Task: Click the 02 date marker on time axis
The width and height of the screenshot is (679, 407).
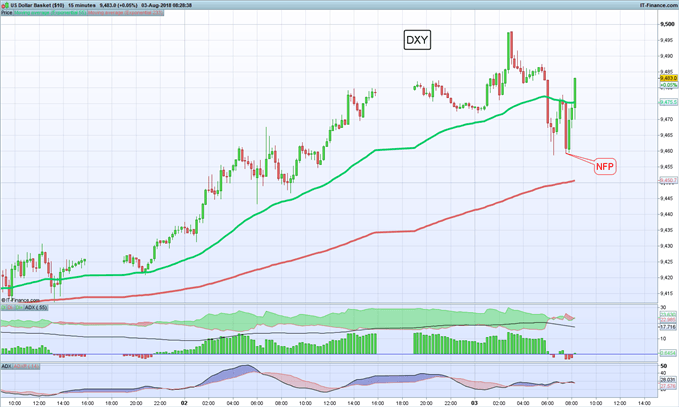Action: point(184,403)
